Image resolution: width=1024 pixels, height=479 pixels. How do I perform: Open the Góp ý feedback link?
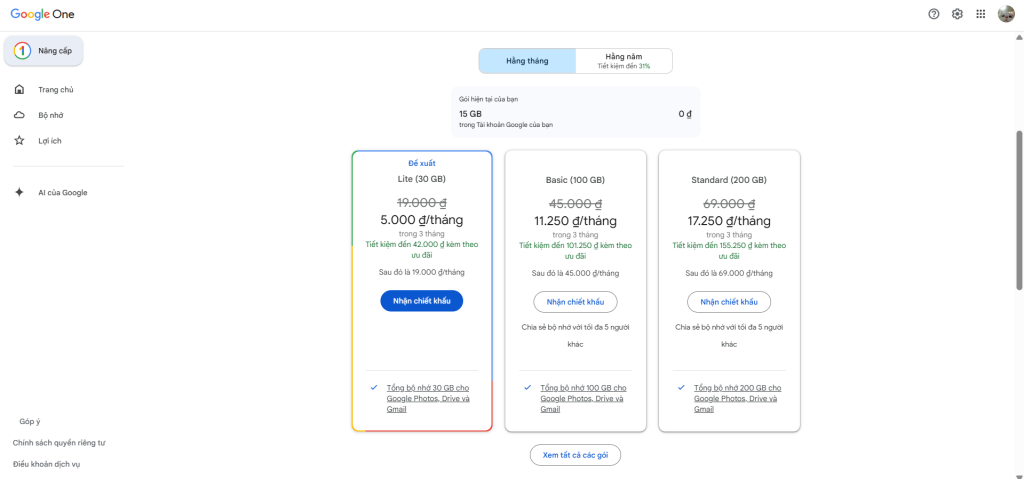click(x=30, y=421)
